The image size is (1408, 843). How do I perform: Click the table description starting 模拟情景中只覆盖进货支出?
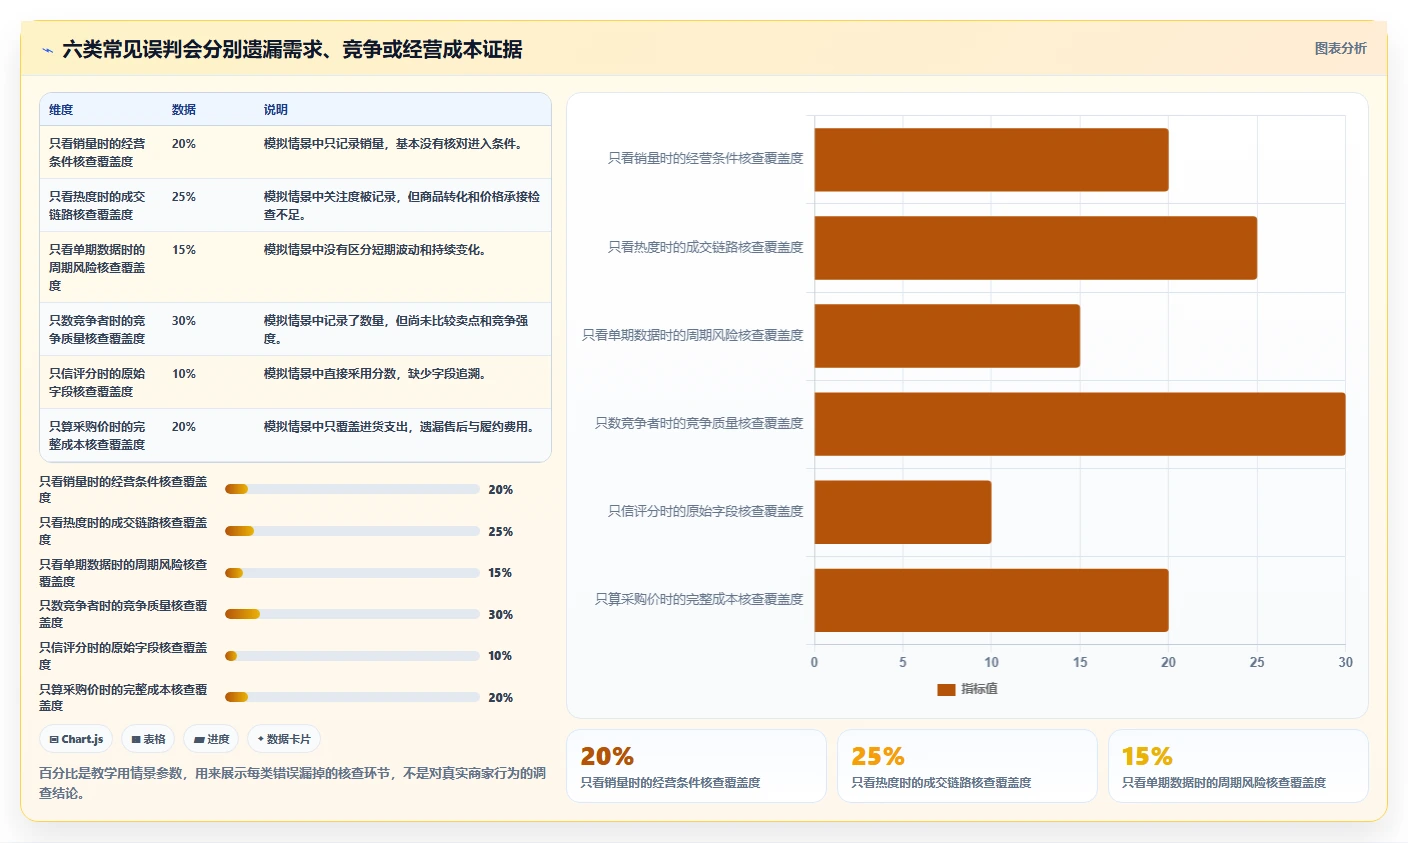point(401,427)
